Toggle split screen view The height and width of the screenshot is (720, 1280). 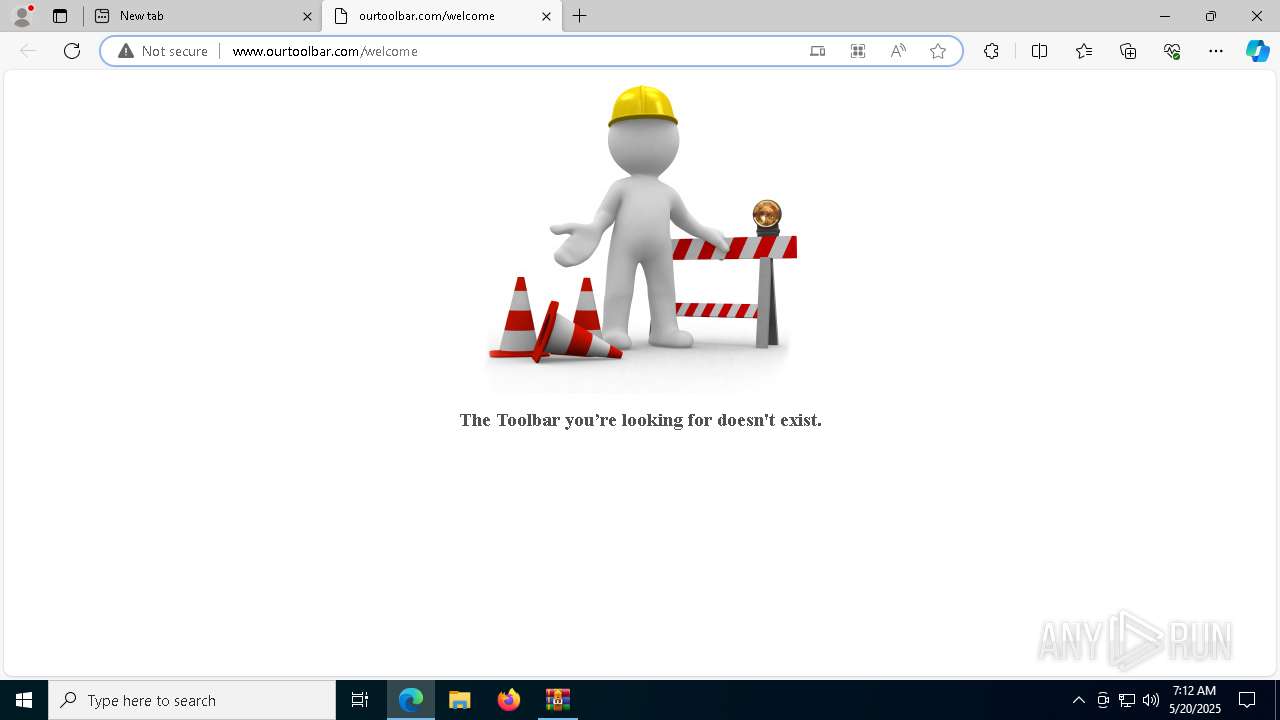click(1039, 51)
